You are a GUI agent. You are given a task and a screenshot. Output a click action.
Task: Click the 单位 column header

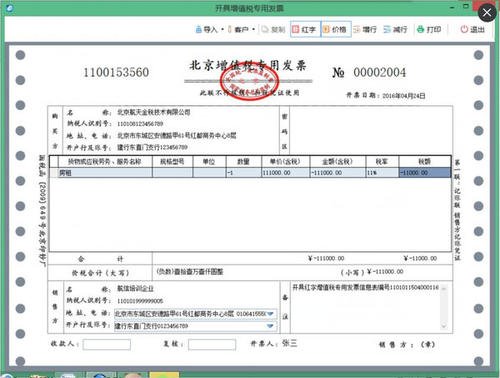tap(209, 162)
